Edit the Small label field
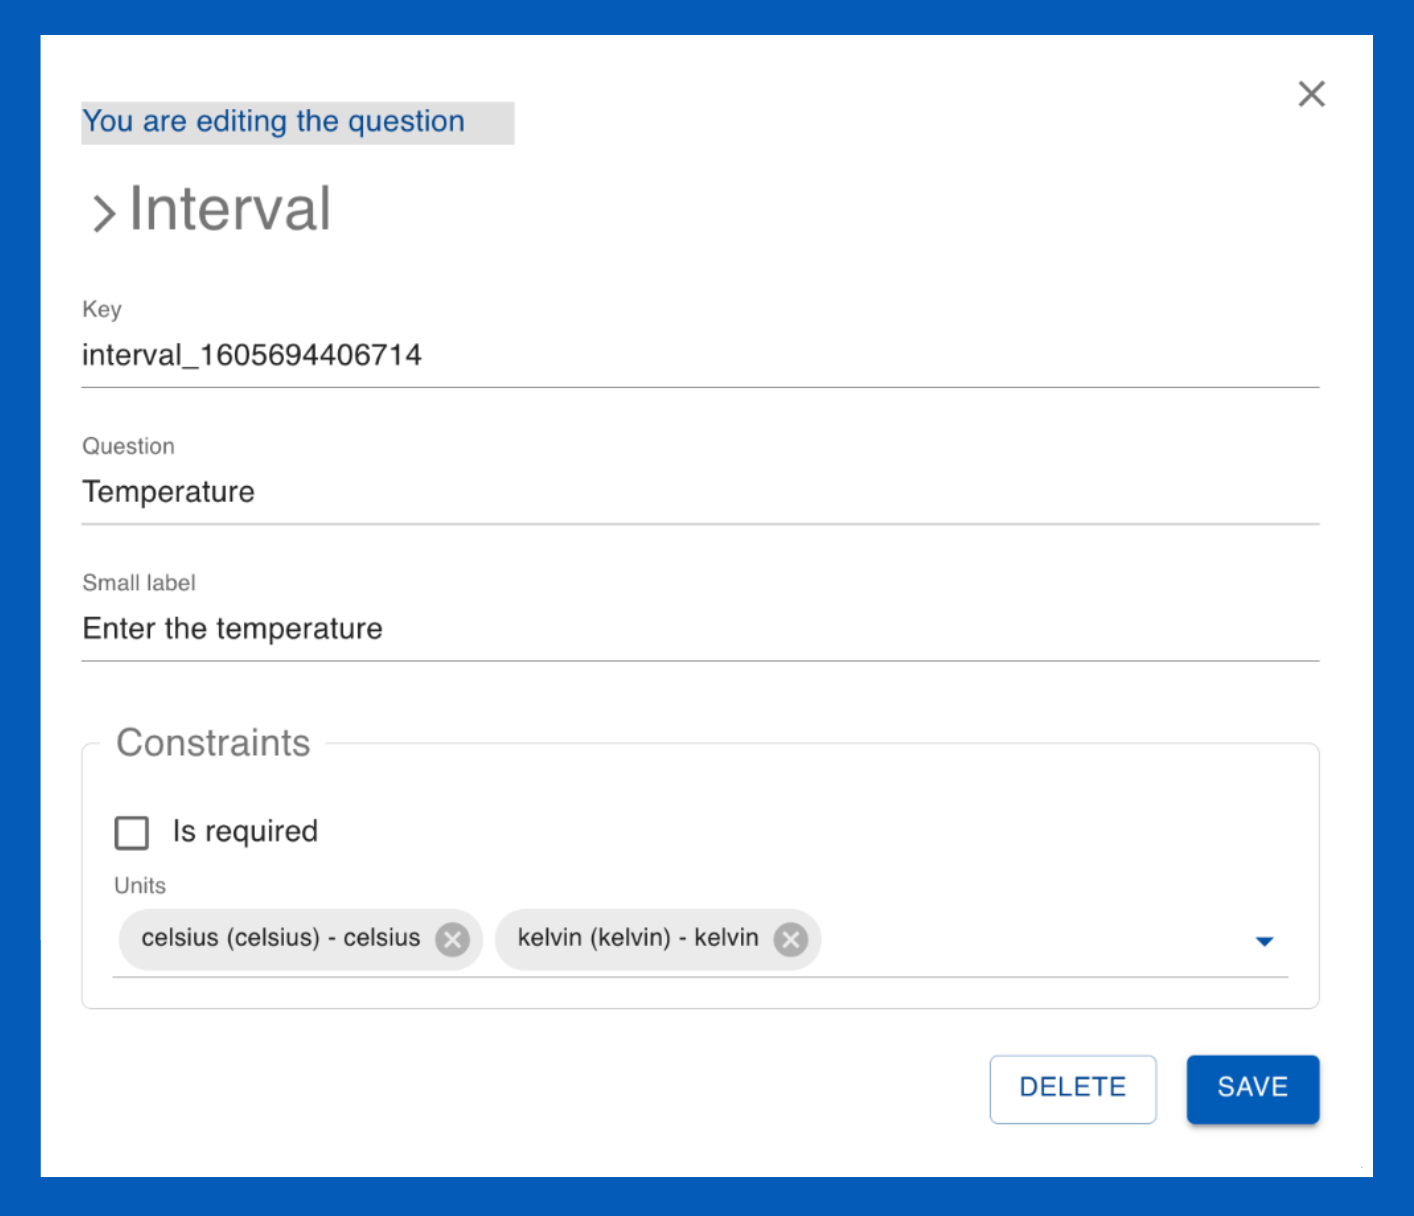Viewport: 1414px width, 1216px height. point(700,629)
